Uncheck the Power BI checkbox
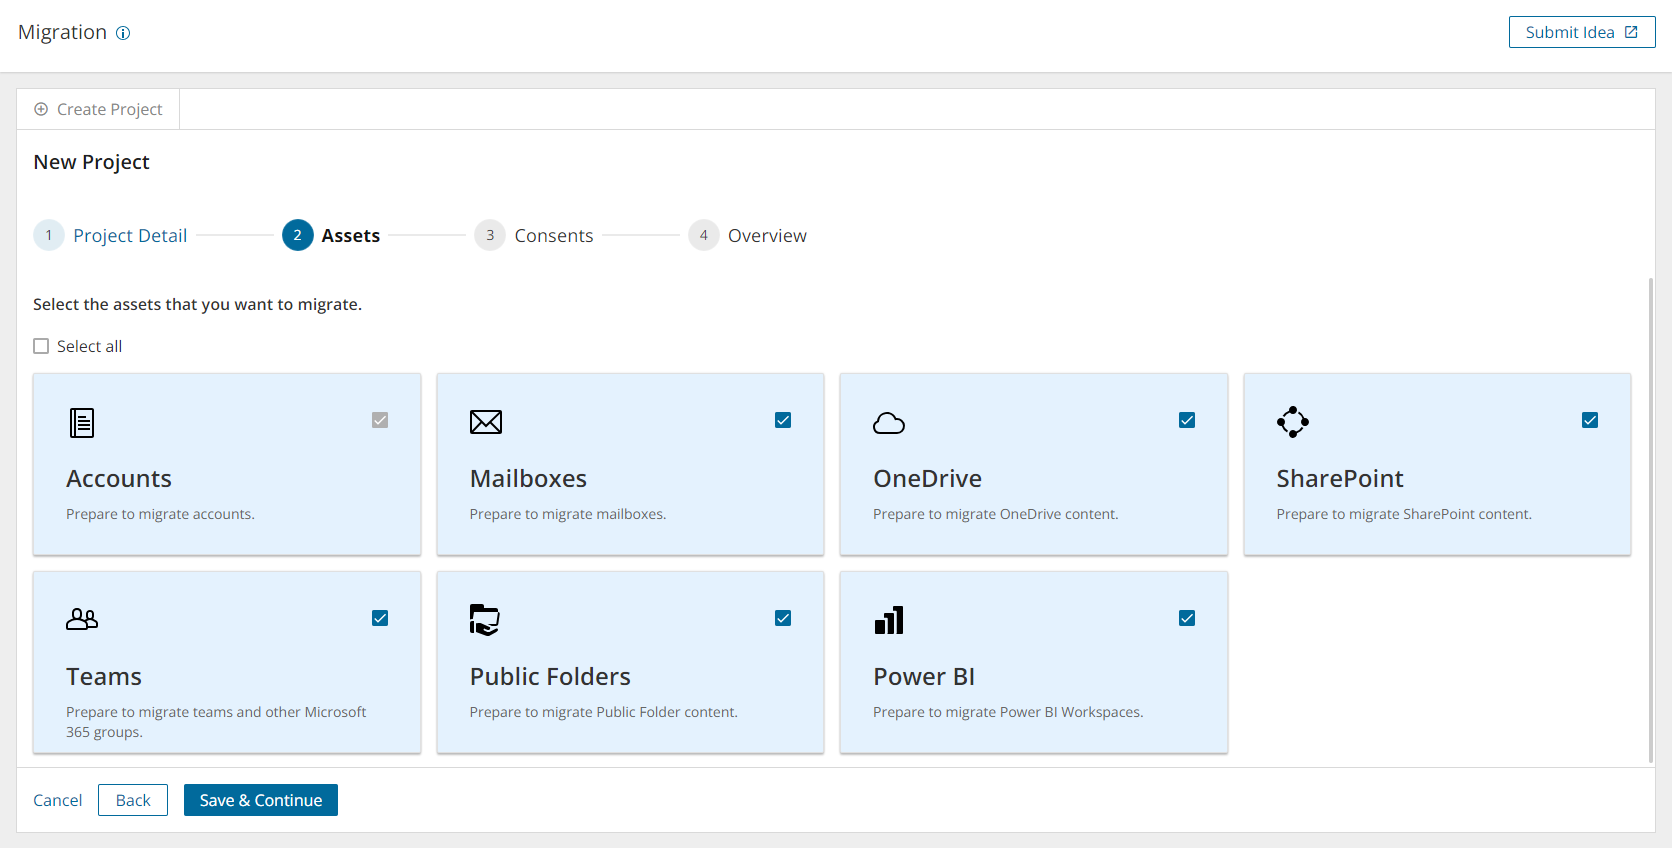 (x=1187, y=618)
